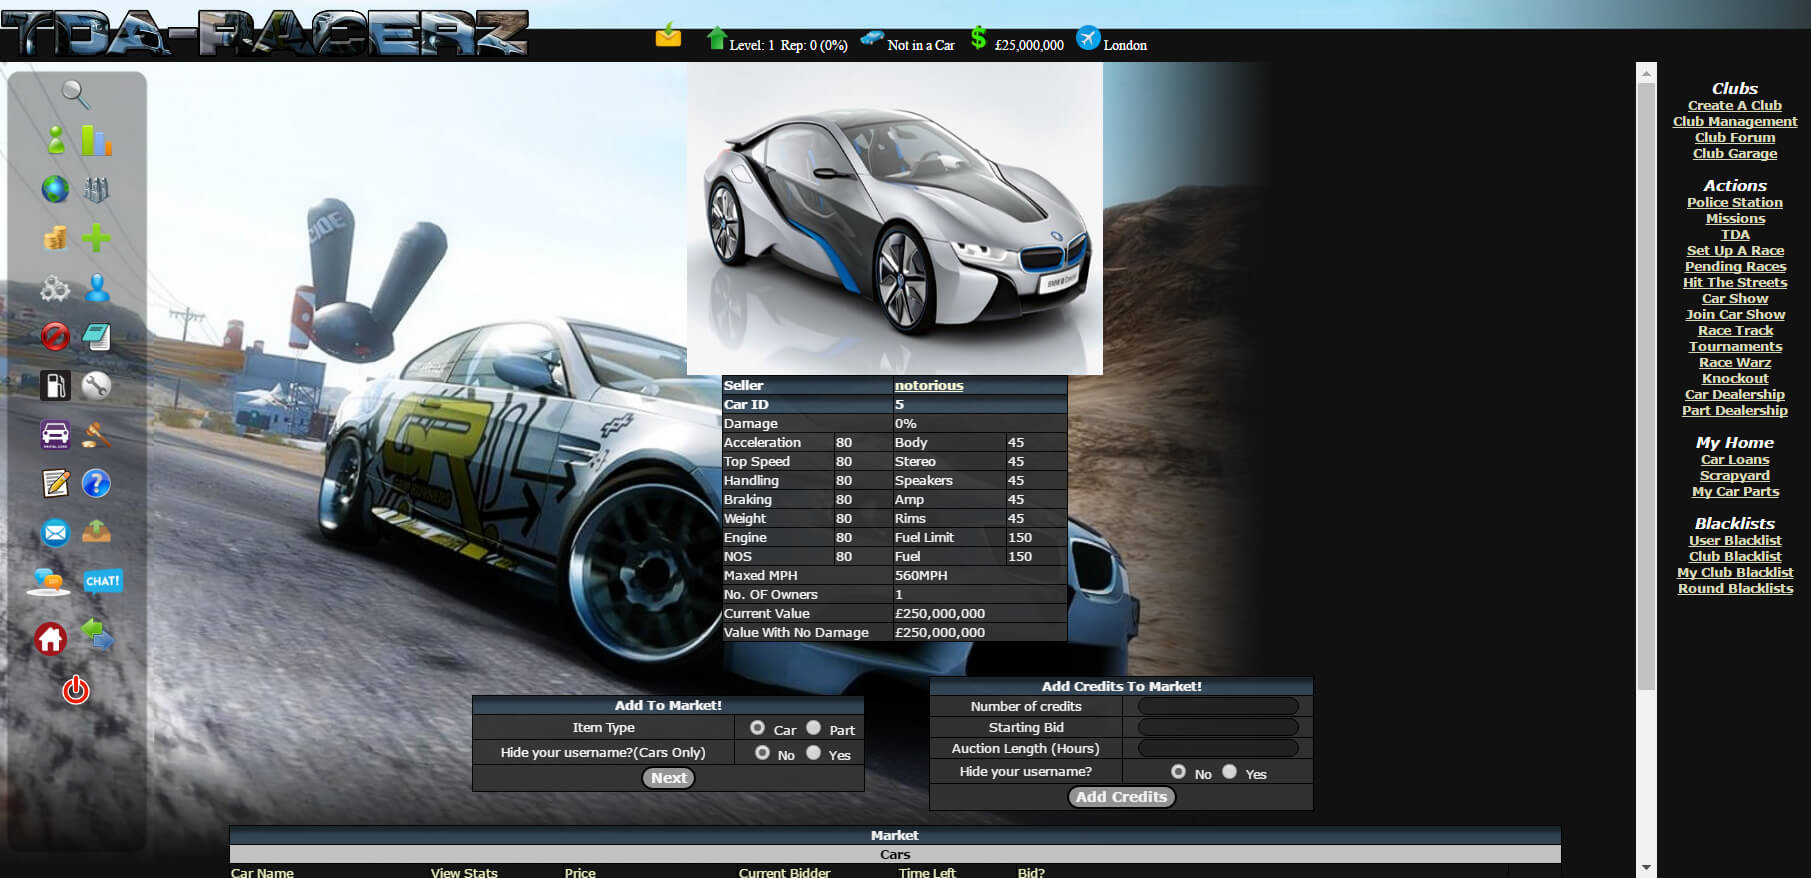Viewport: 1811px width, 878px height.
Task: Open Club Garage link
Action: point(1735,153)
